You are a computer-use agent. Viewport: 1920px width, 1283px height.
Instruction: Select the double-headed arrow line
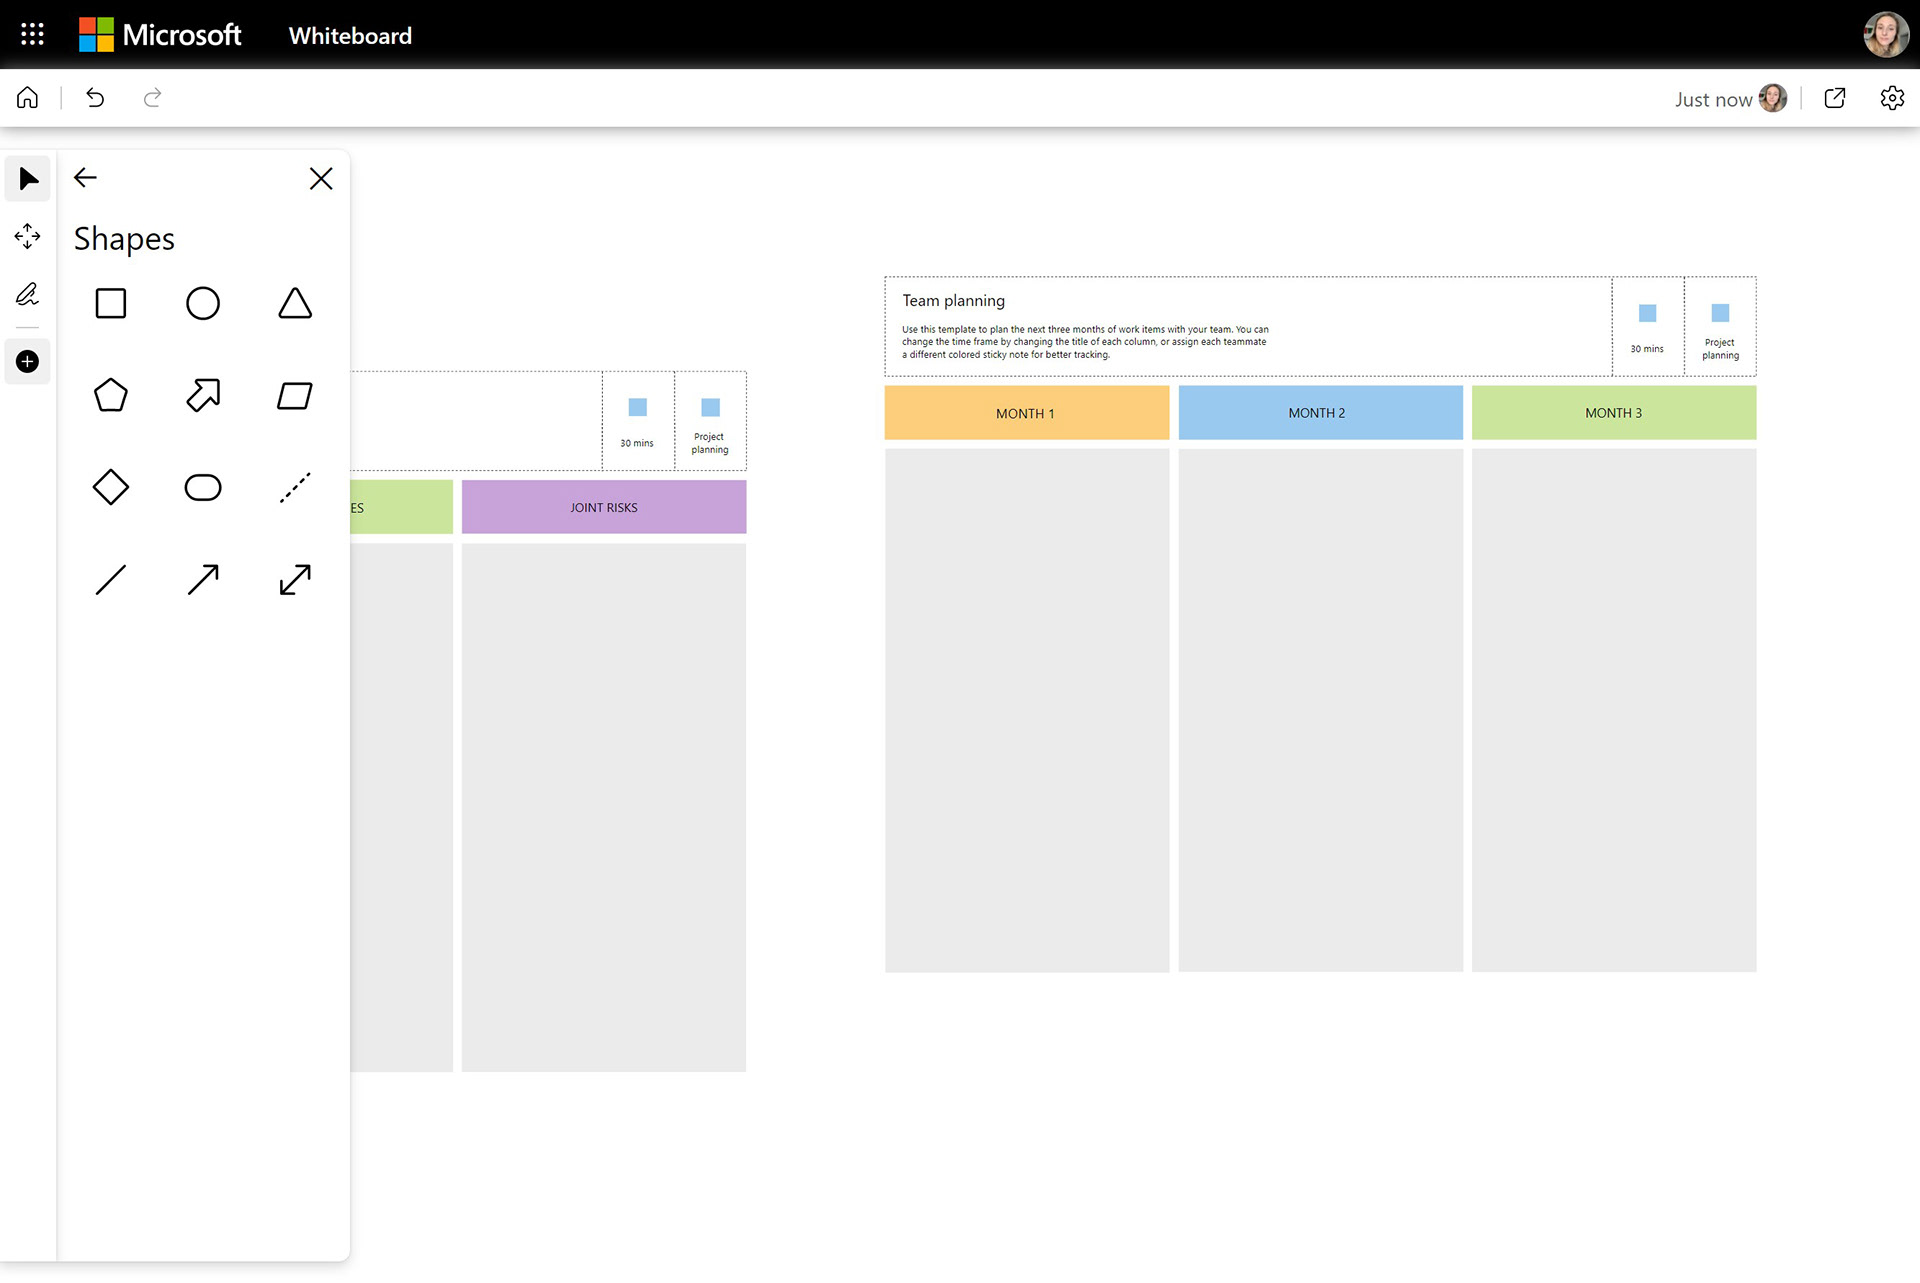point(295,580)
